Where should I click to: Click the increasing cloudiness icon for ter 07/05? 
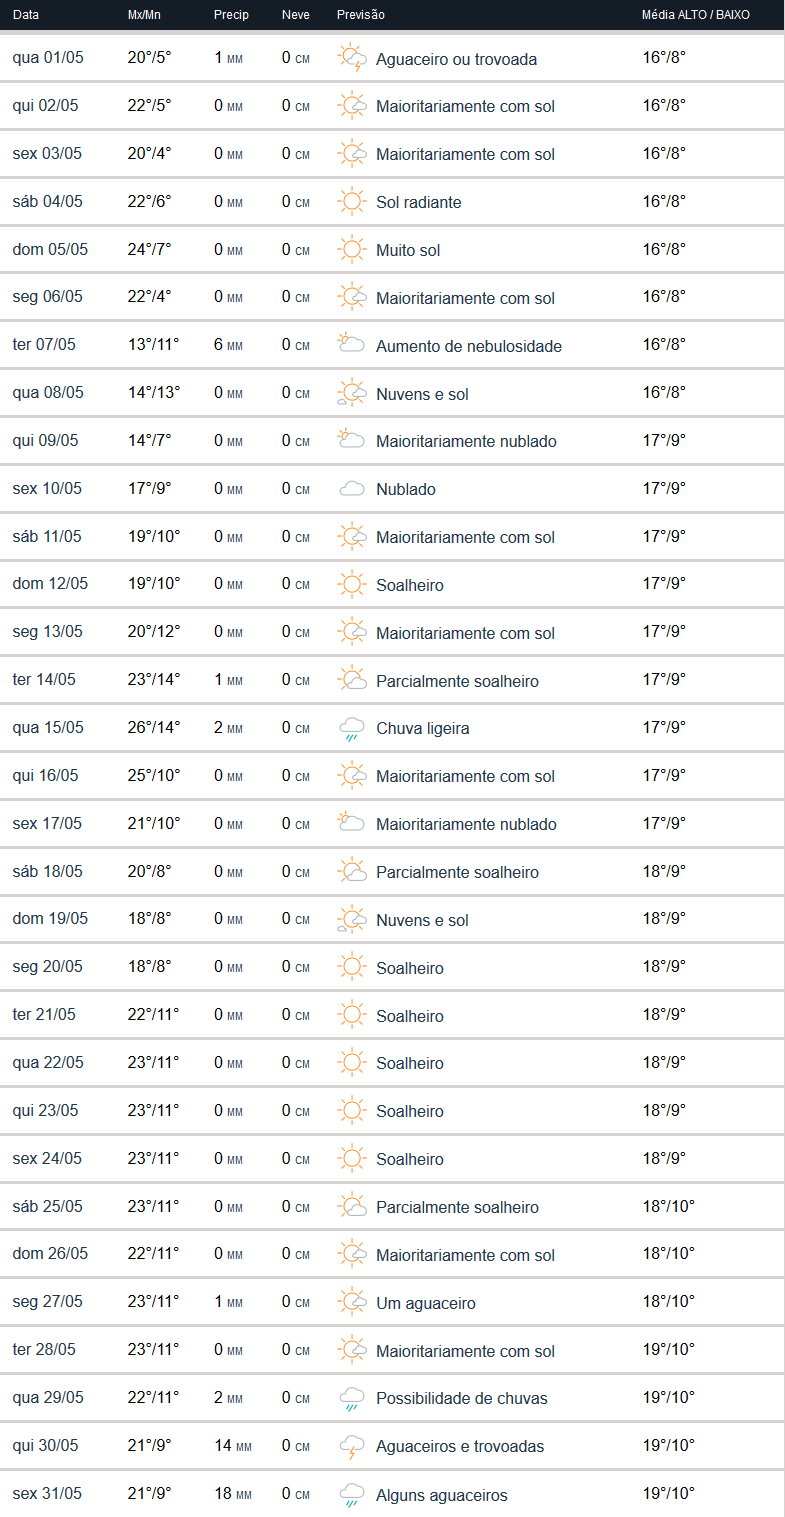(351, 345)
